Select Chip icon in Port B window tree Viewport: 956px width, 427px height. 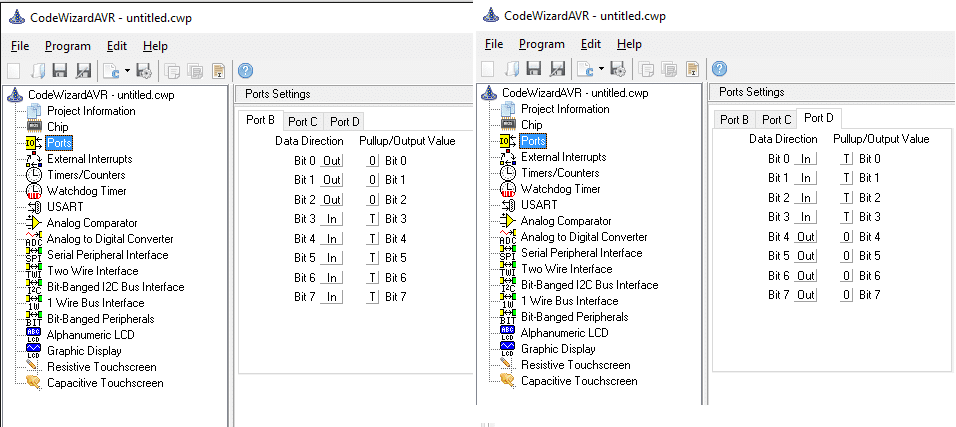(35, 127)
